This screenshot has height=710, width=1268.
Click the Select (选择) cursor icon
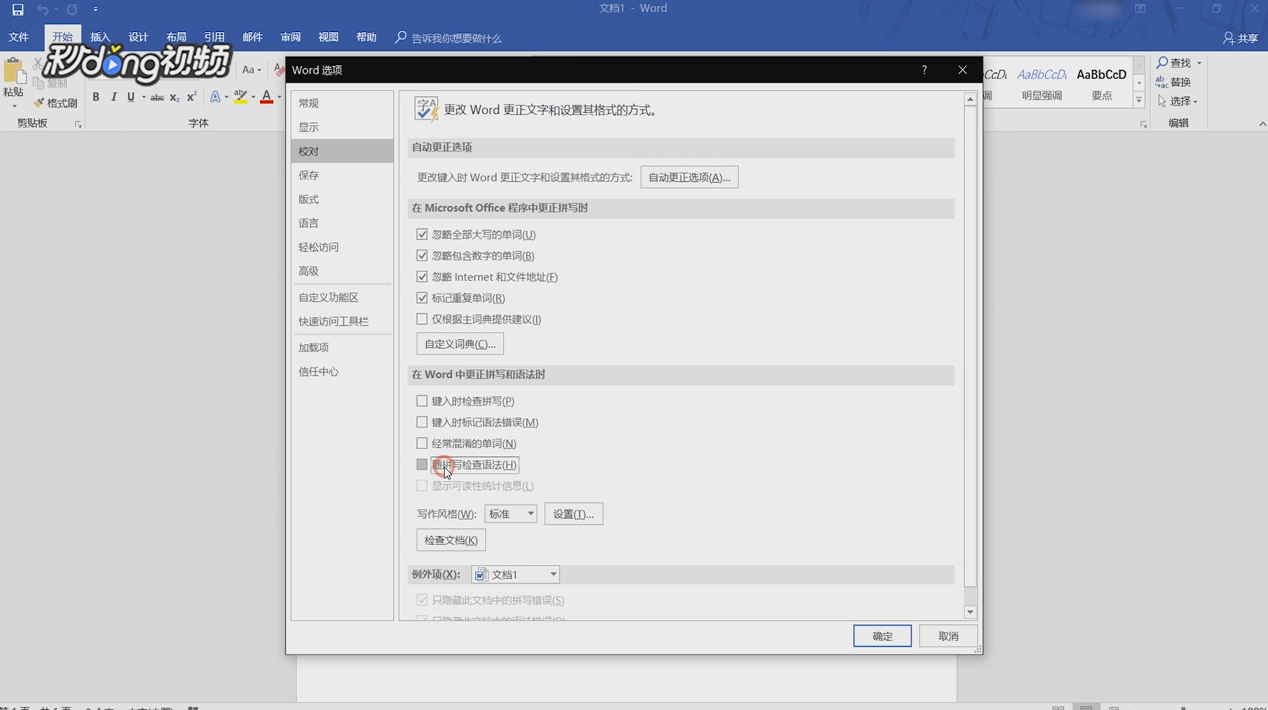click(1162, 101)
